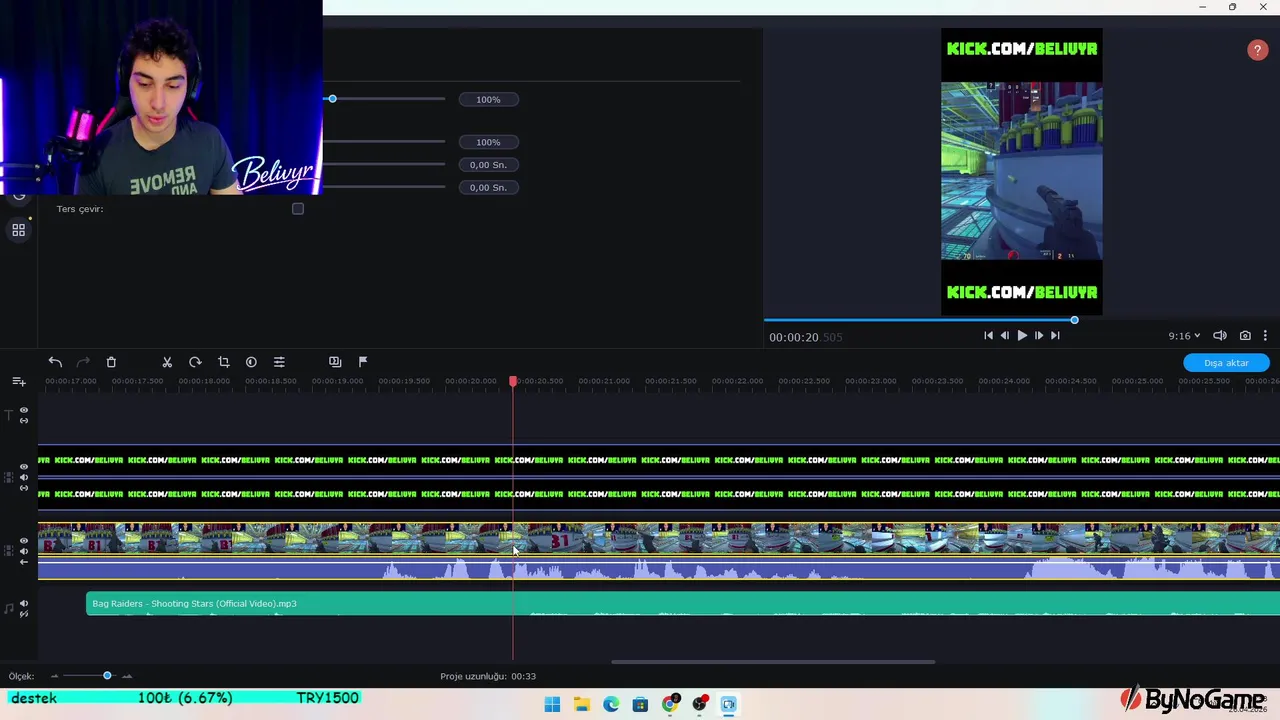Open Microsoft Edge from the taskbar
This screenshot has height=720, width=1280.
pos(611,704)
